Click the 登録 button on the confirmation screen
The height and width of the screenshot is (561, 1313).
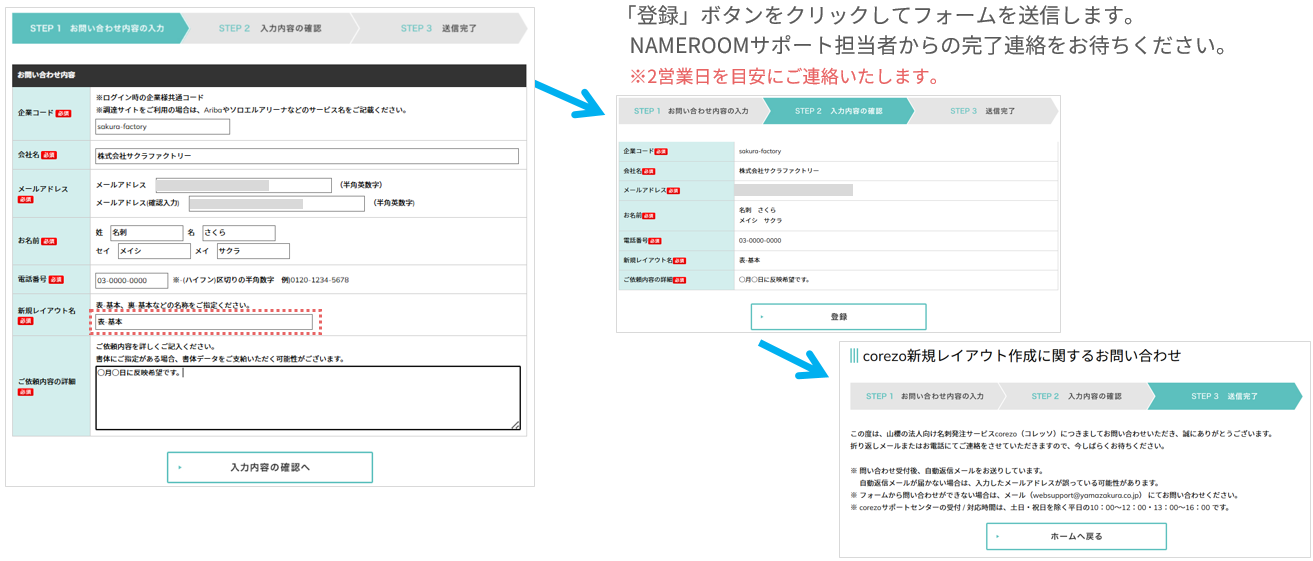pos(838,316)
